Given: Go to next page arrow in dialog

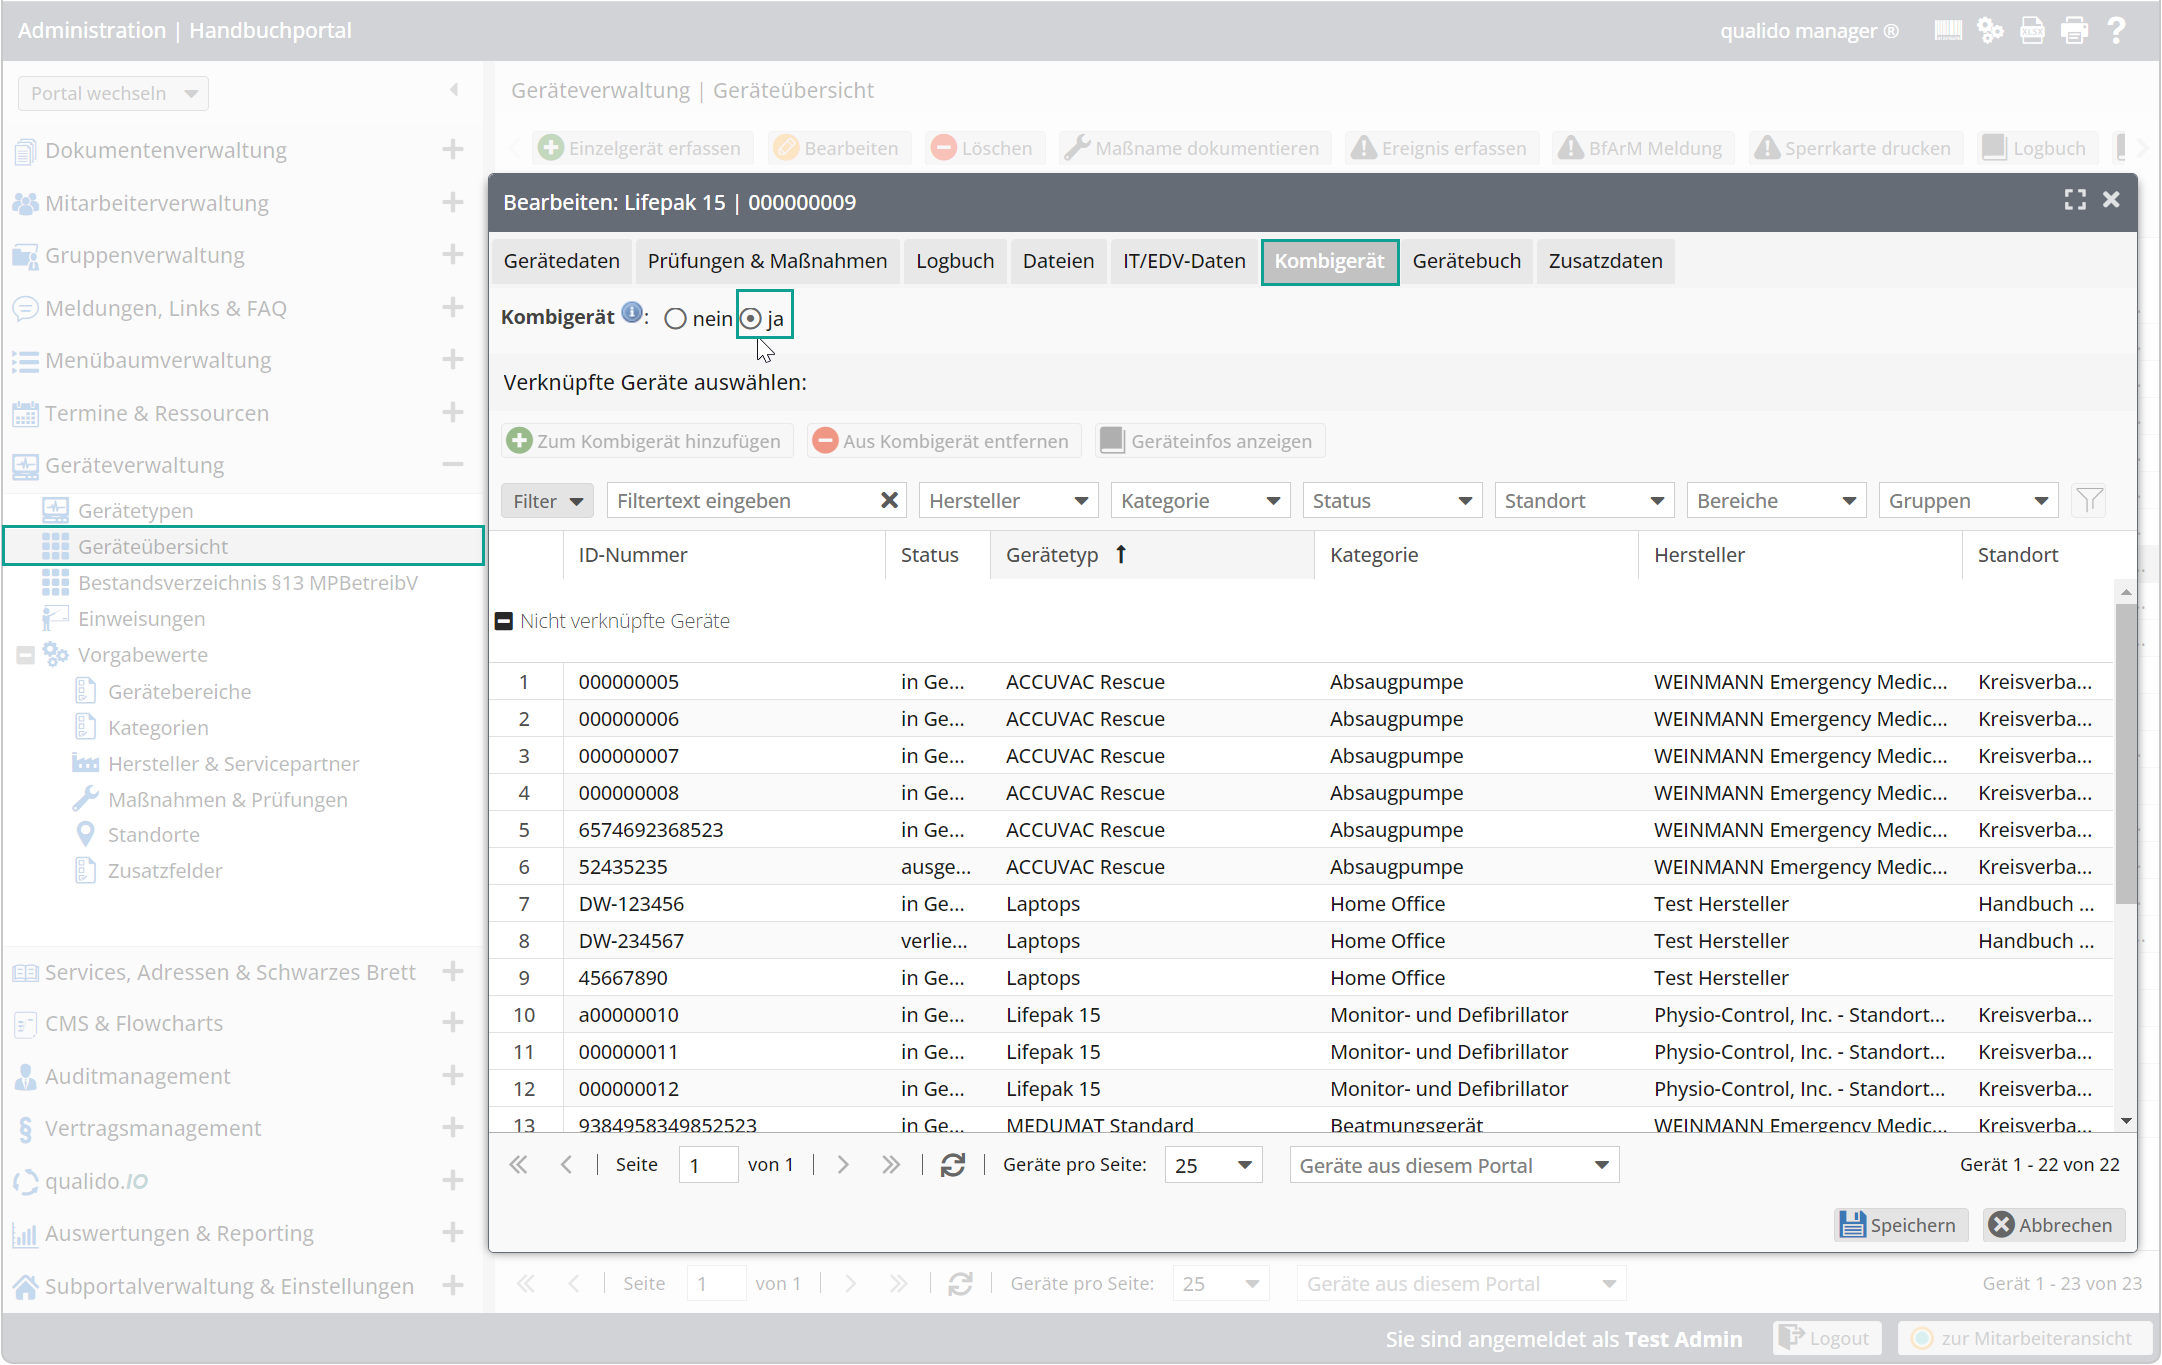Looking at the screenshot, I should (x=843, y=1165).
